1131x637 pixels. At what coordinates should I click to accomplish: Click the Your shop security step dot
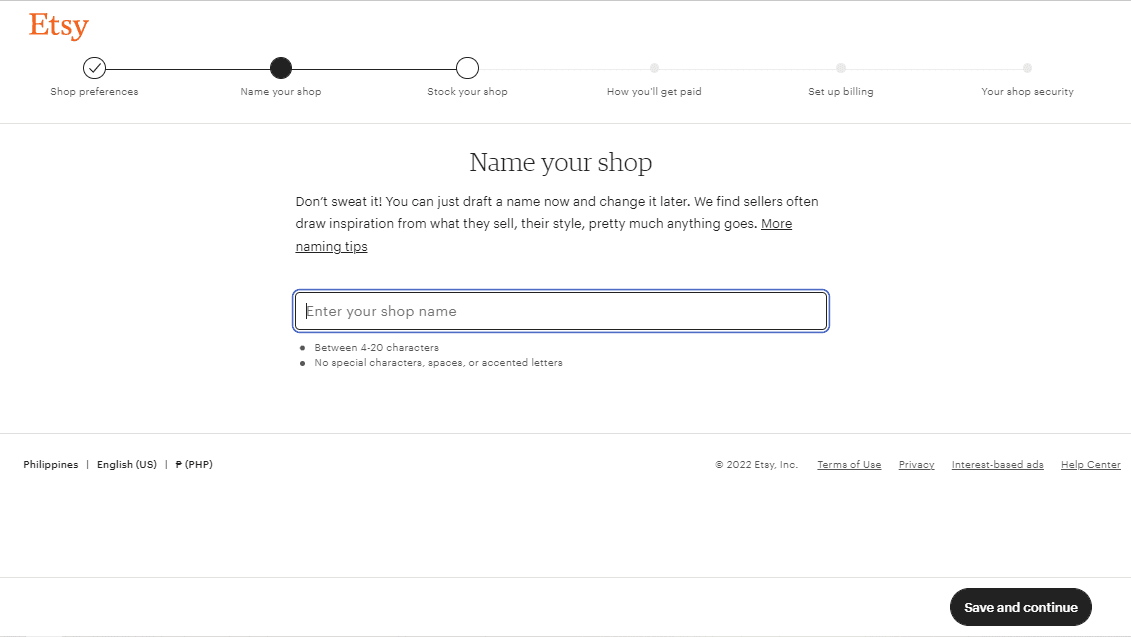1027,68
